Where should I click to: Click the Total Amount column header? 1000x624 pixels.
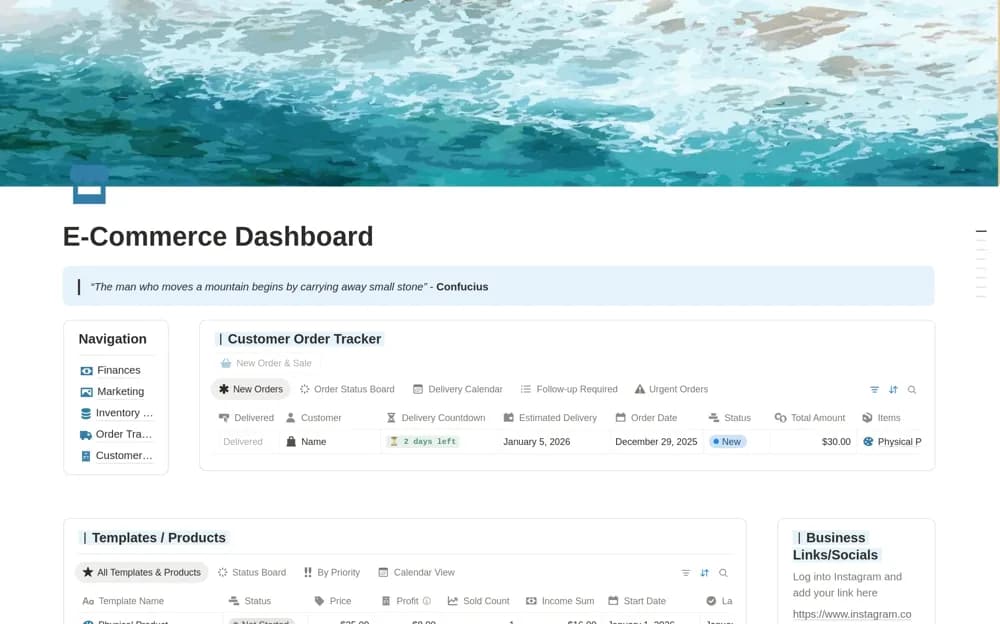click(810, 417)
